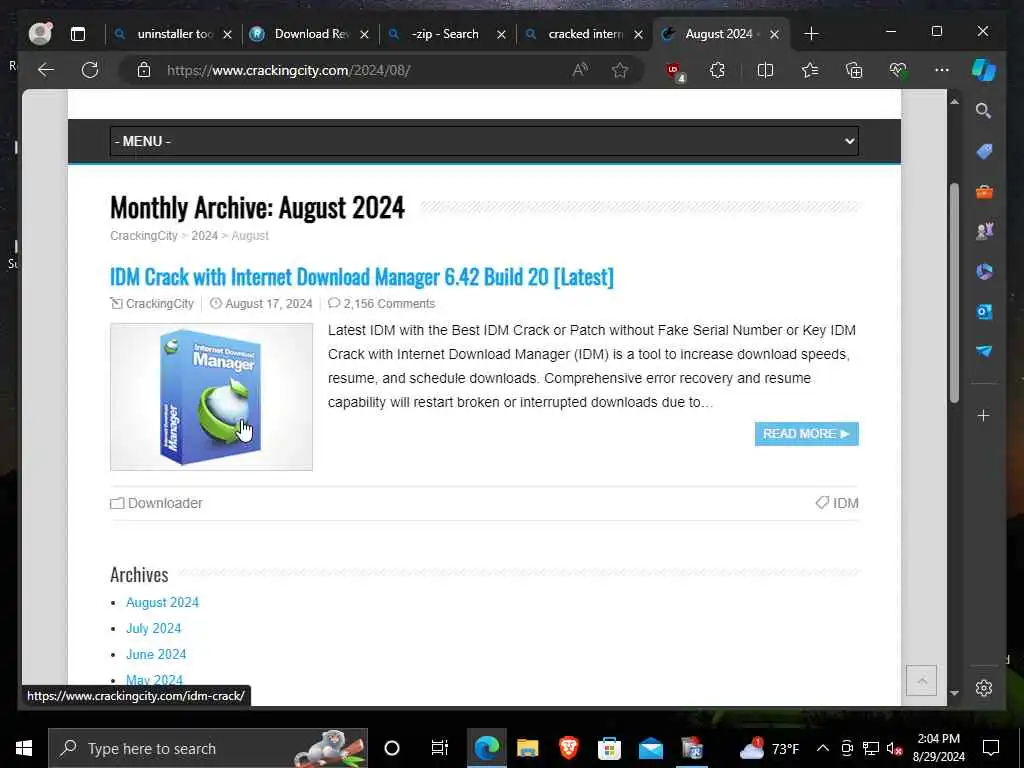The width and height of the screenshot is (1024, 768).
Task: Open the August 2024 archive link
Action: point(162,602)
